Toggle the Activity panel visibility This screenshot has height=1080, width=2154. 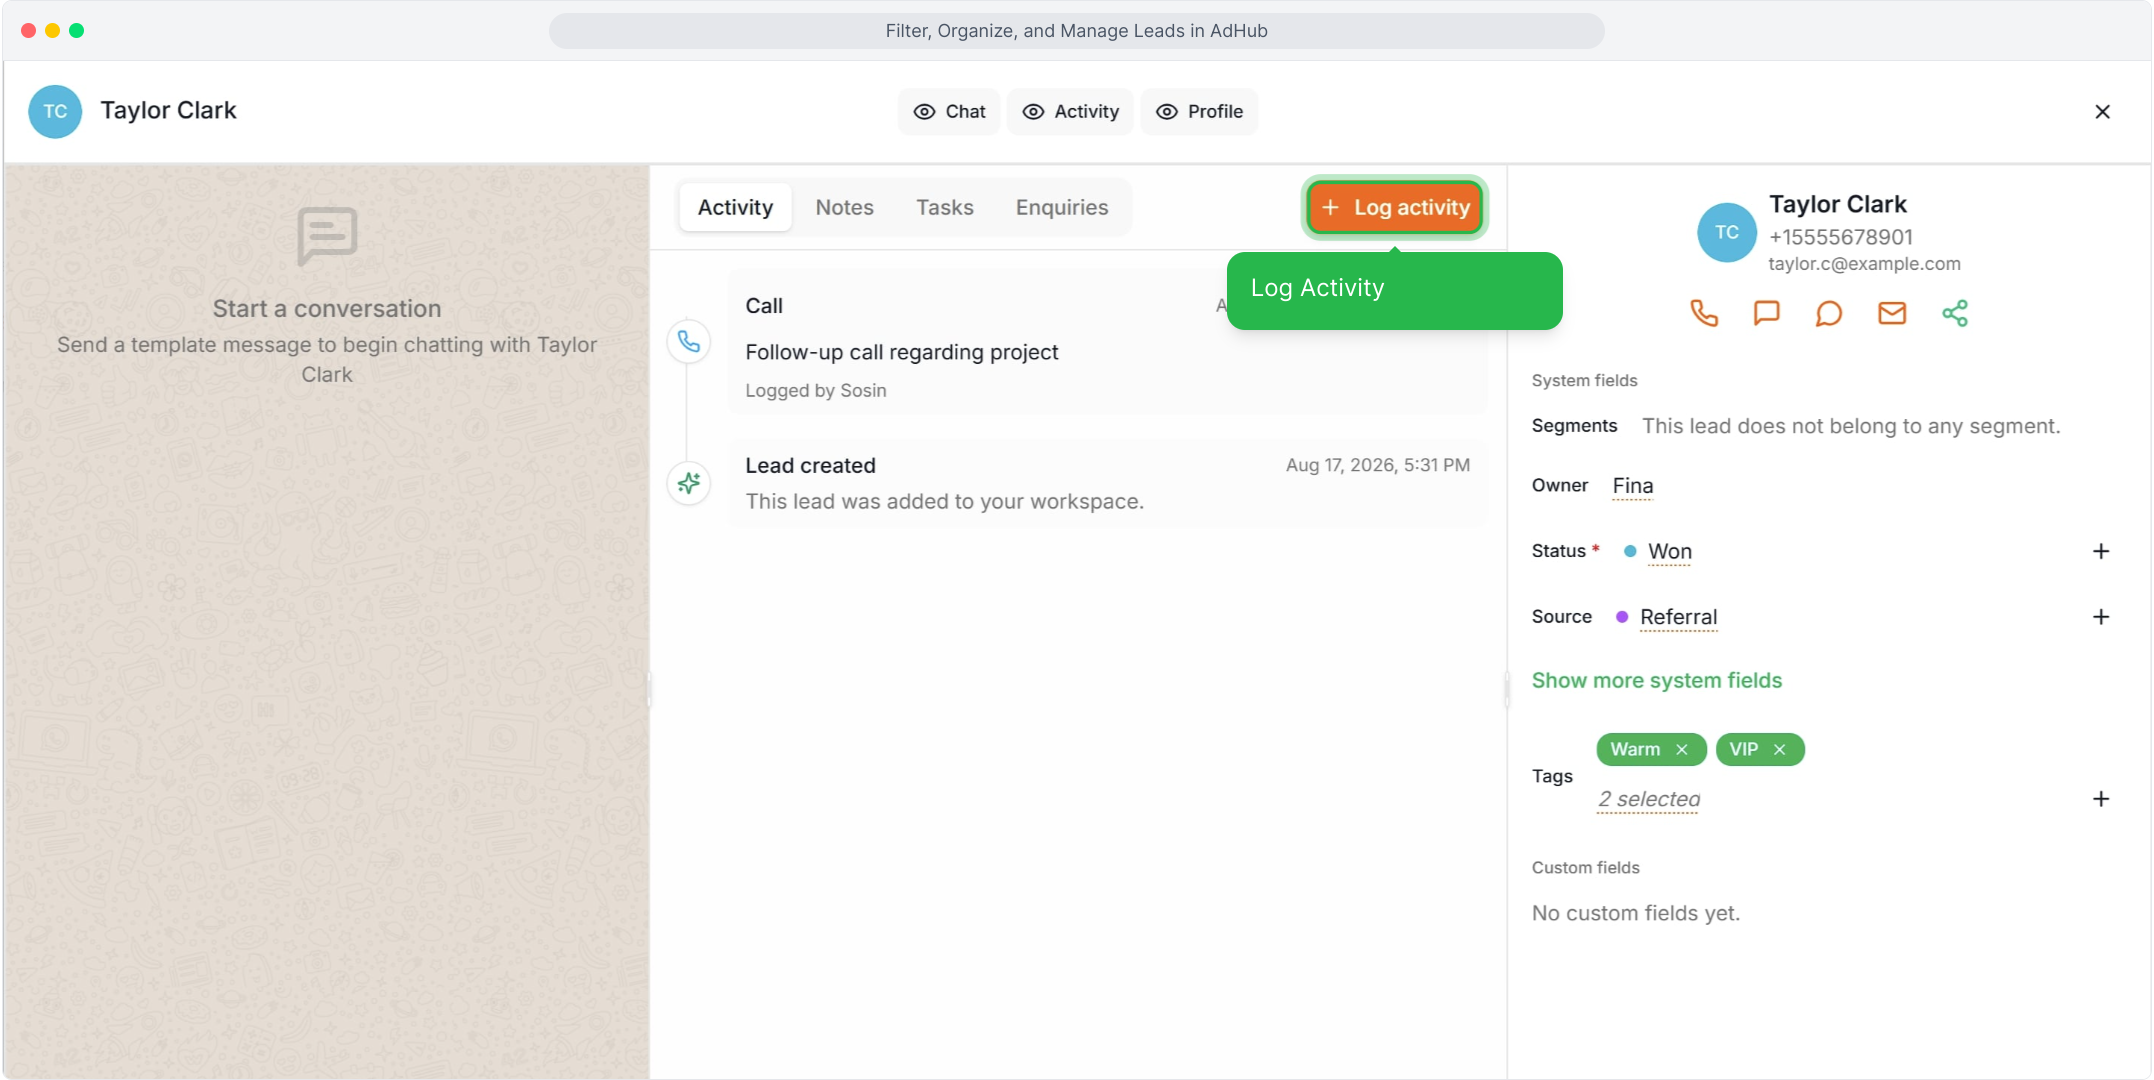pyautogui.click(x=1070, y=112)
